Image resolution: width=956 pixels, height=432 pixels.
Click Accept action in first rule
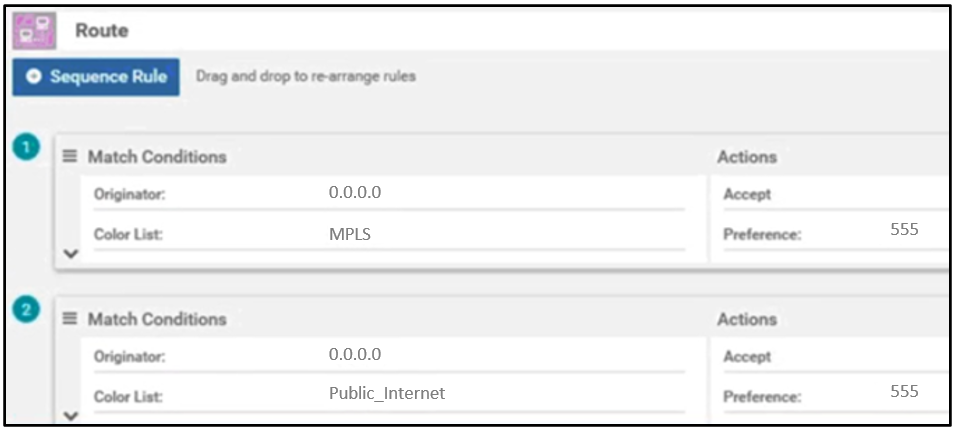[x=747, y=194]
